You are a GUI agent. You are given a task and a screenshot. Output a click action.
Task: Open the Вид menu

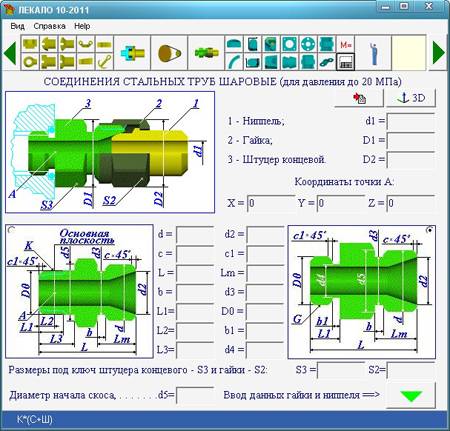[17, 26]
